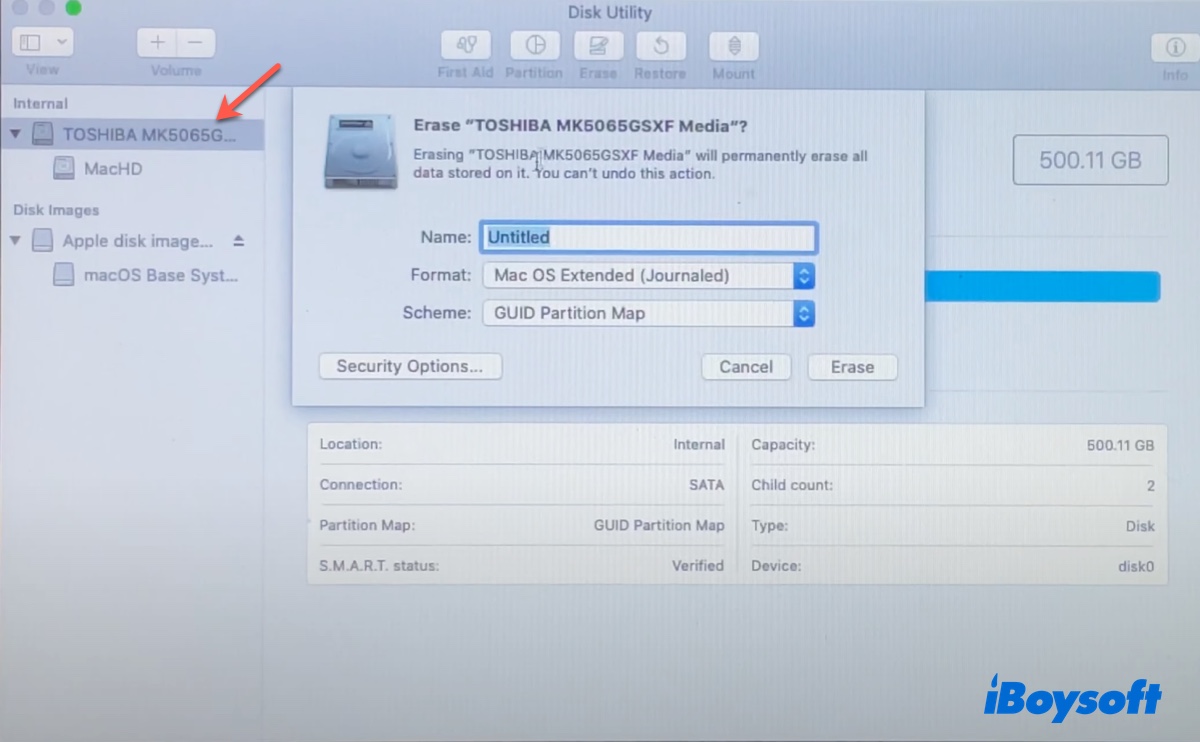Collapse the Apple disk image triangle
This screenshot has width=1200, height=742.
tap(16, 241)
